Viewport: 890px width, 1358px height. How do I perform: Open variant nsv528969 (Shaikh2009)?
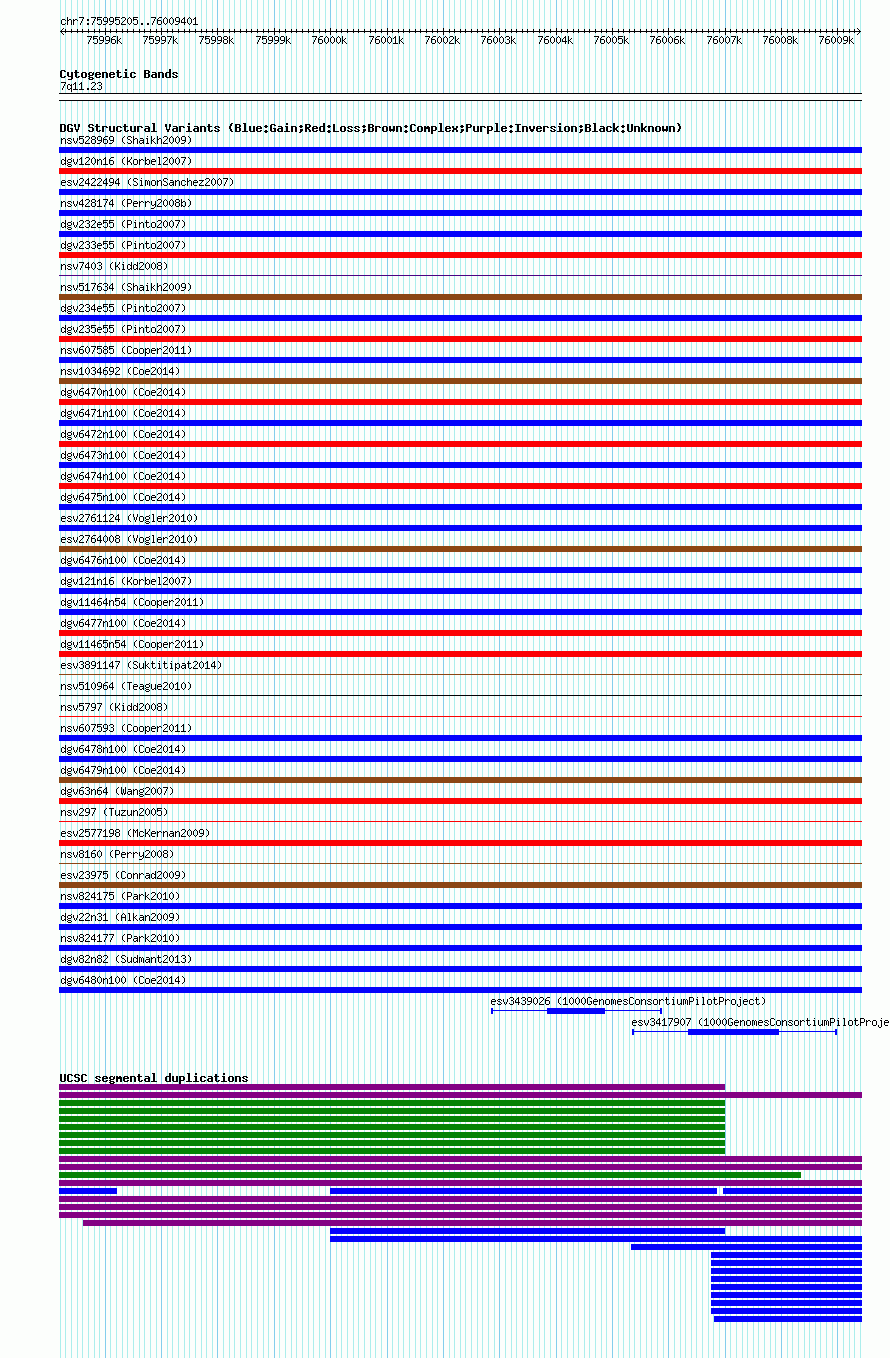coord(126,140)
